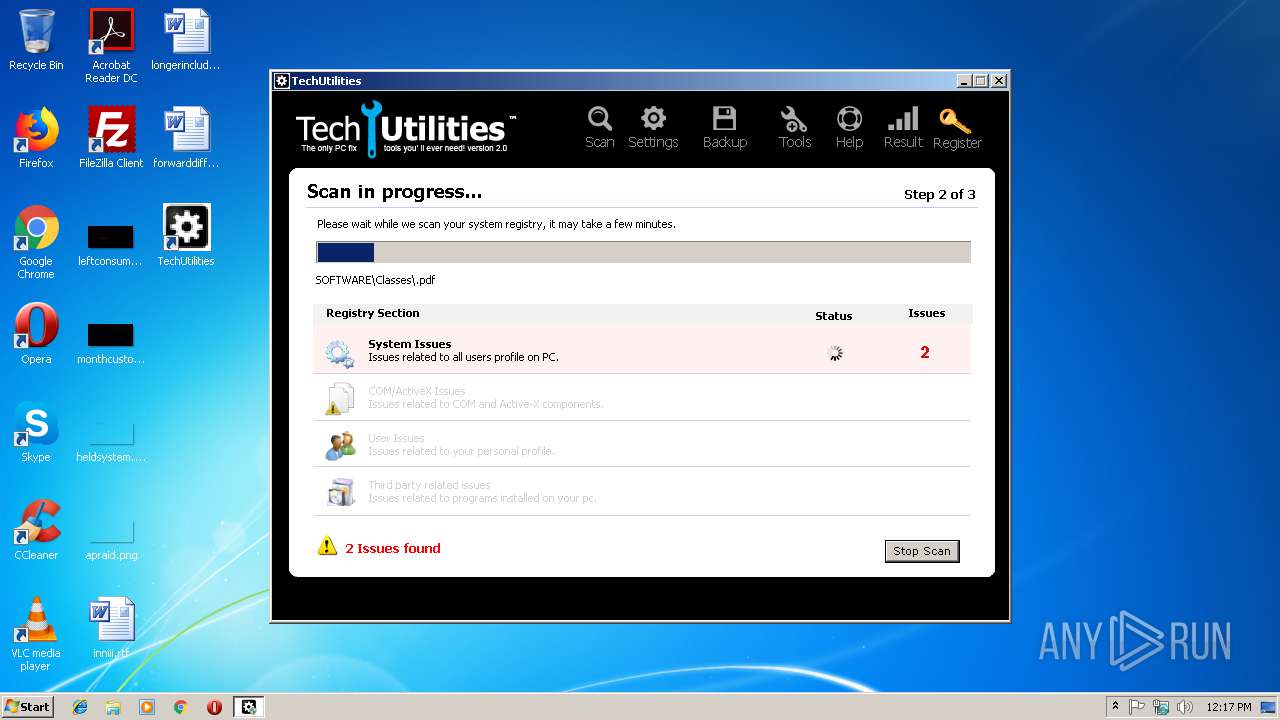Close the TechUtilities window
The height and width of the screenshot is (720, 1280).
[998, 81]
